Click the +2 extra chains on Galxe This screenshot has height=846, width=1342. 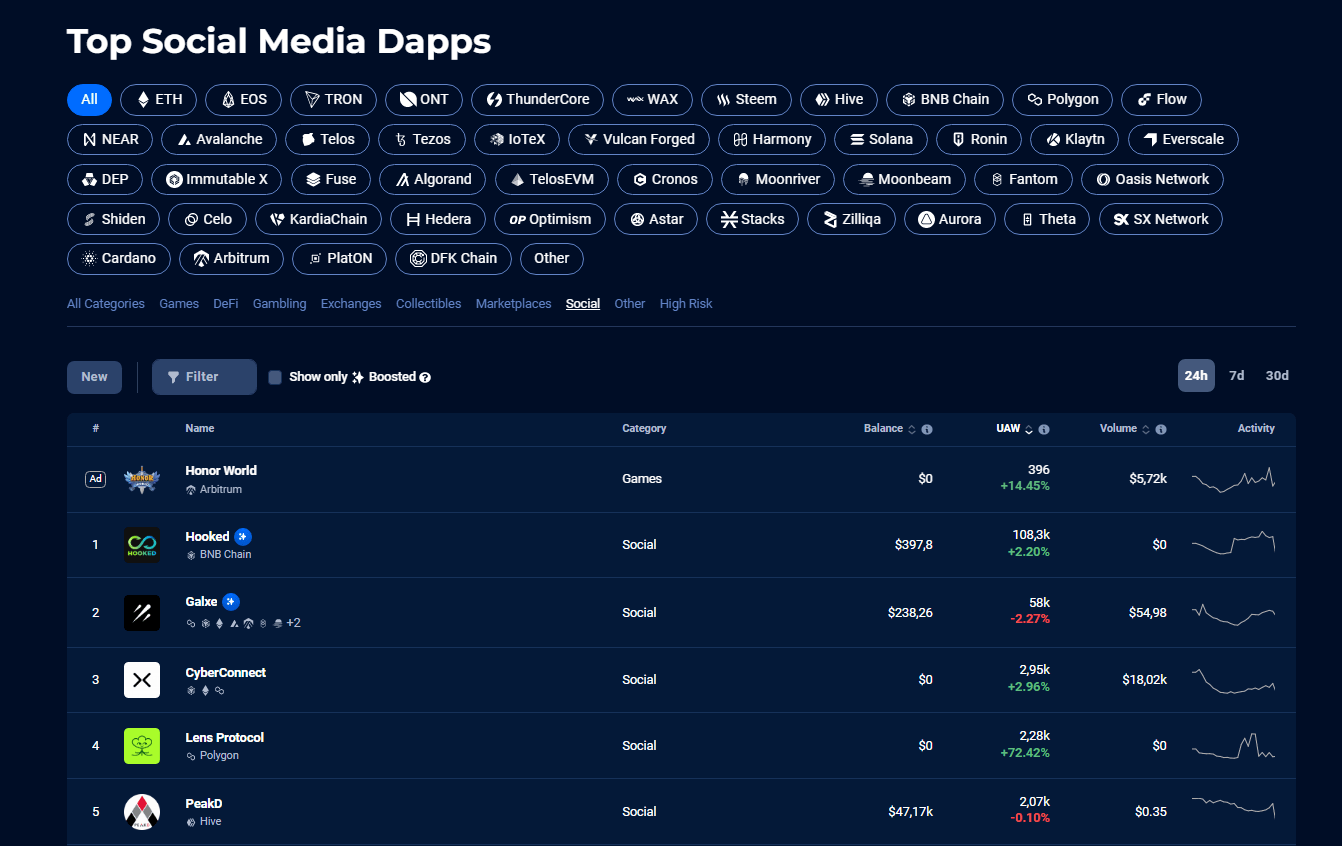[293, 623]
